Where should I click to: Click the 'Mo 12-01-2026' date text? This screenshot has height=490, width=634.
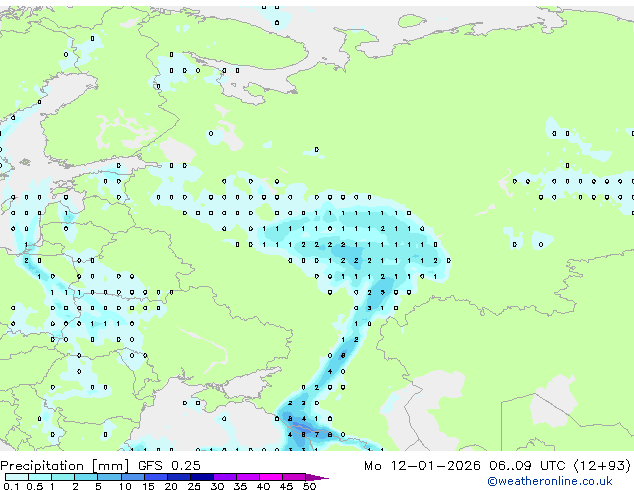tap(422, 466)
